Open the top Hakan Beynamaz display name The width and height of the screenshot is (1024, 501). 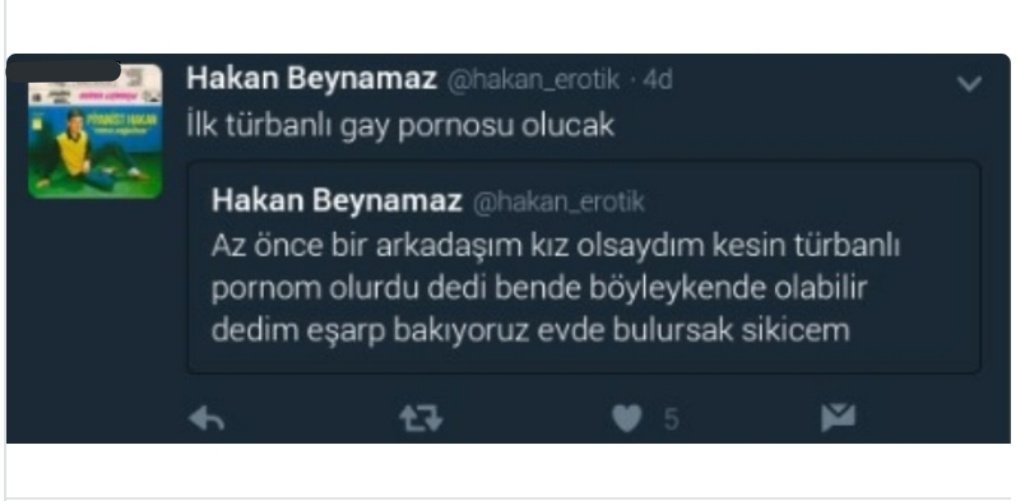click(x=312, y=80)
